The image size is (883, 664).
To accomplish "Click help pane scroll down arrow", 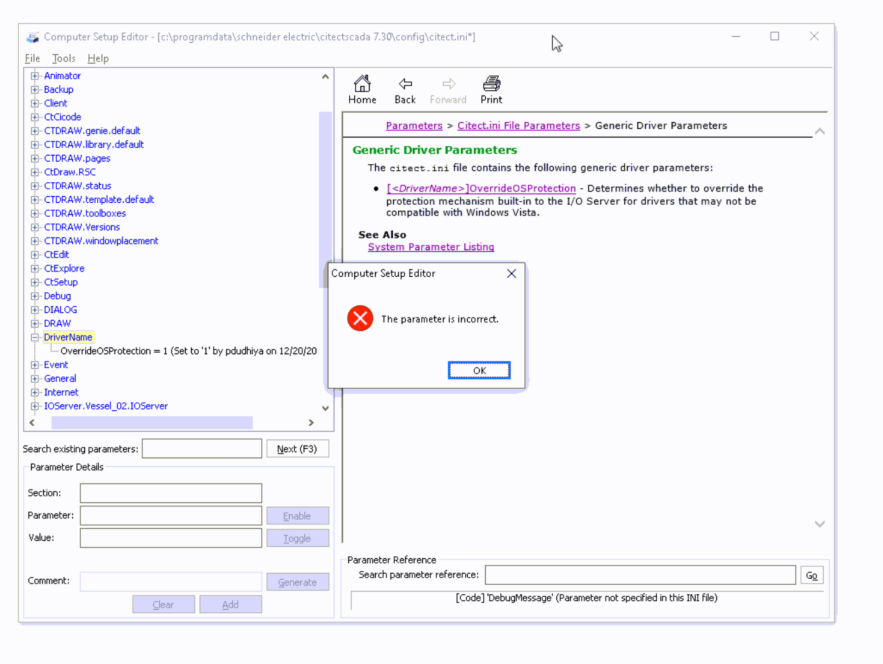I will tap(820, 524).
